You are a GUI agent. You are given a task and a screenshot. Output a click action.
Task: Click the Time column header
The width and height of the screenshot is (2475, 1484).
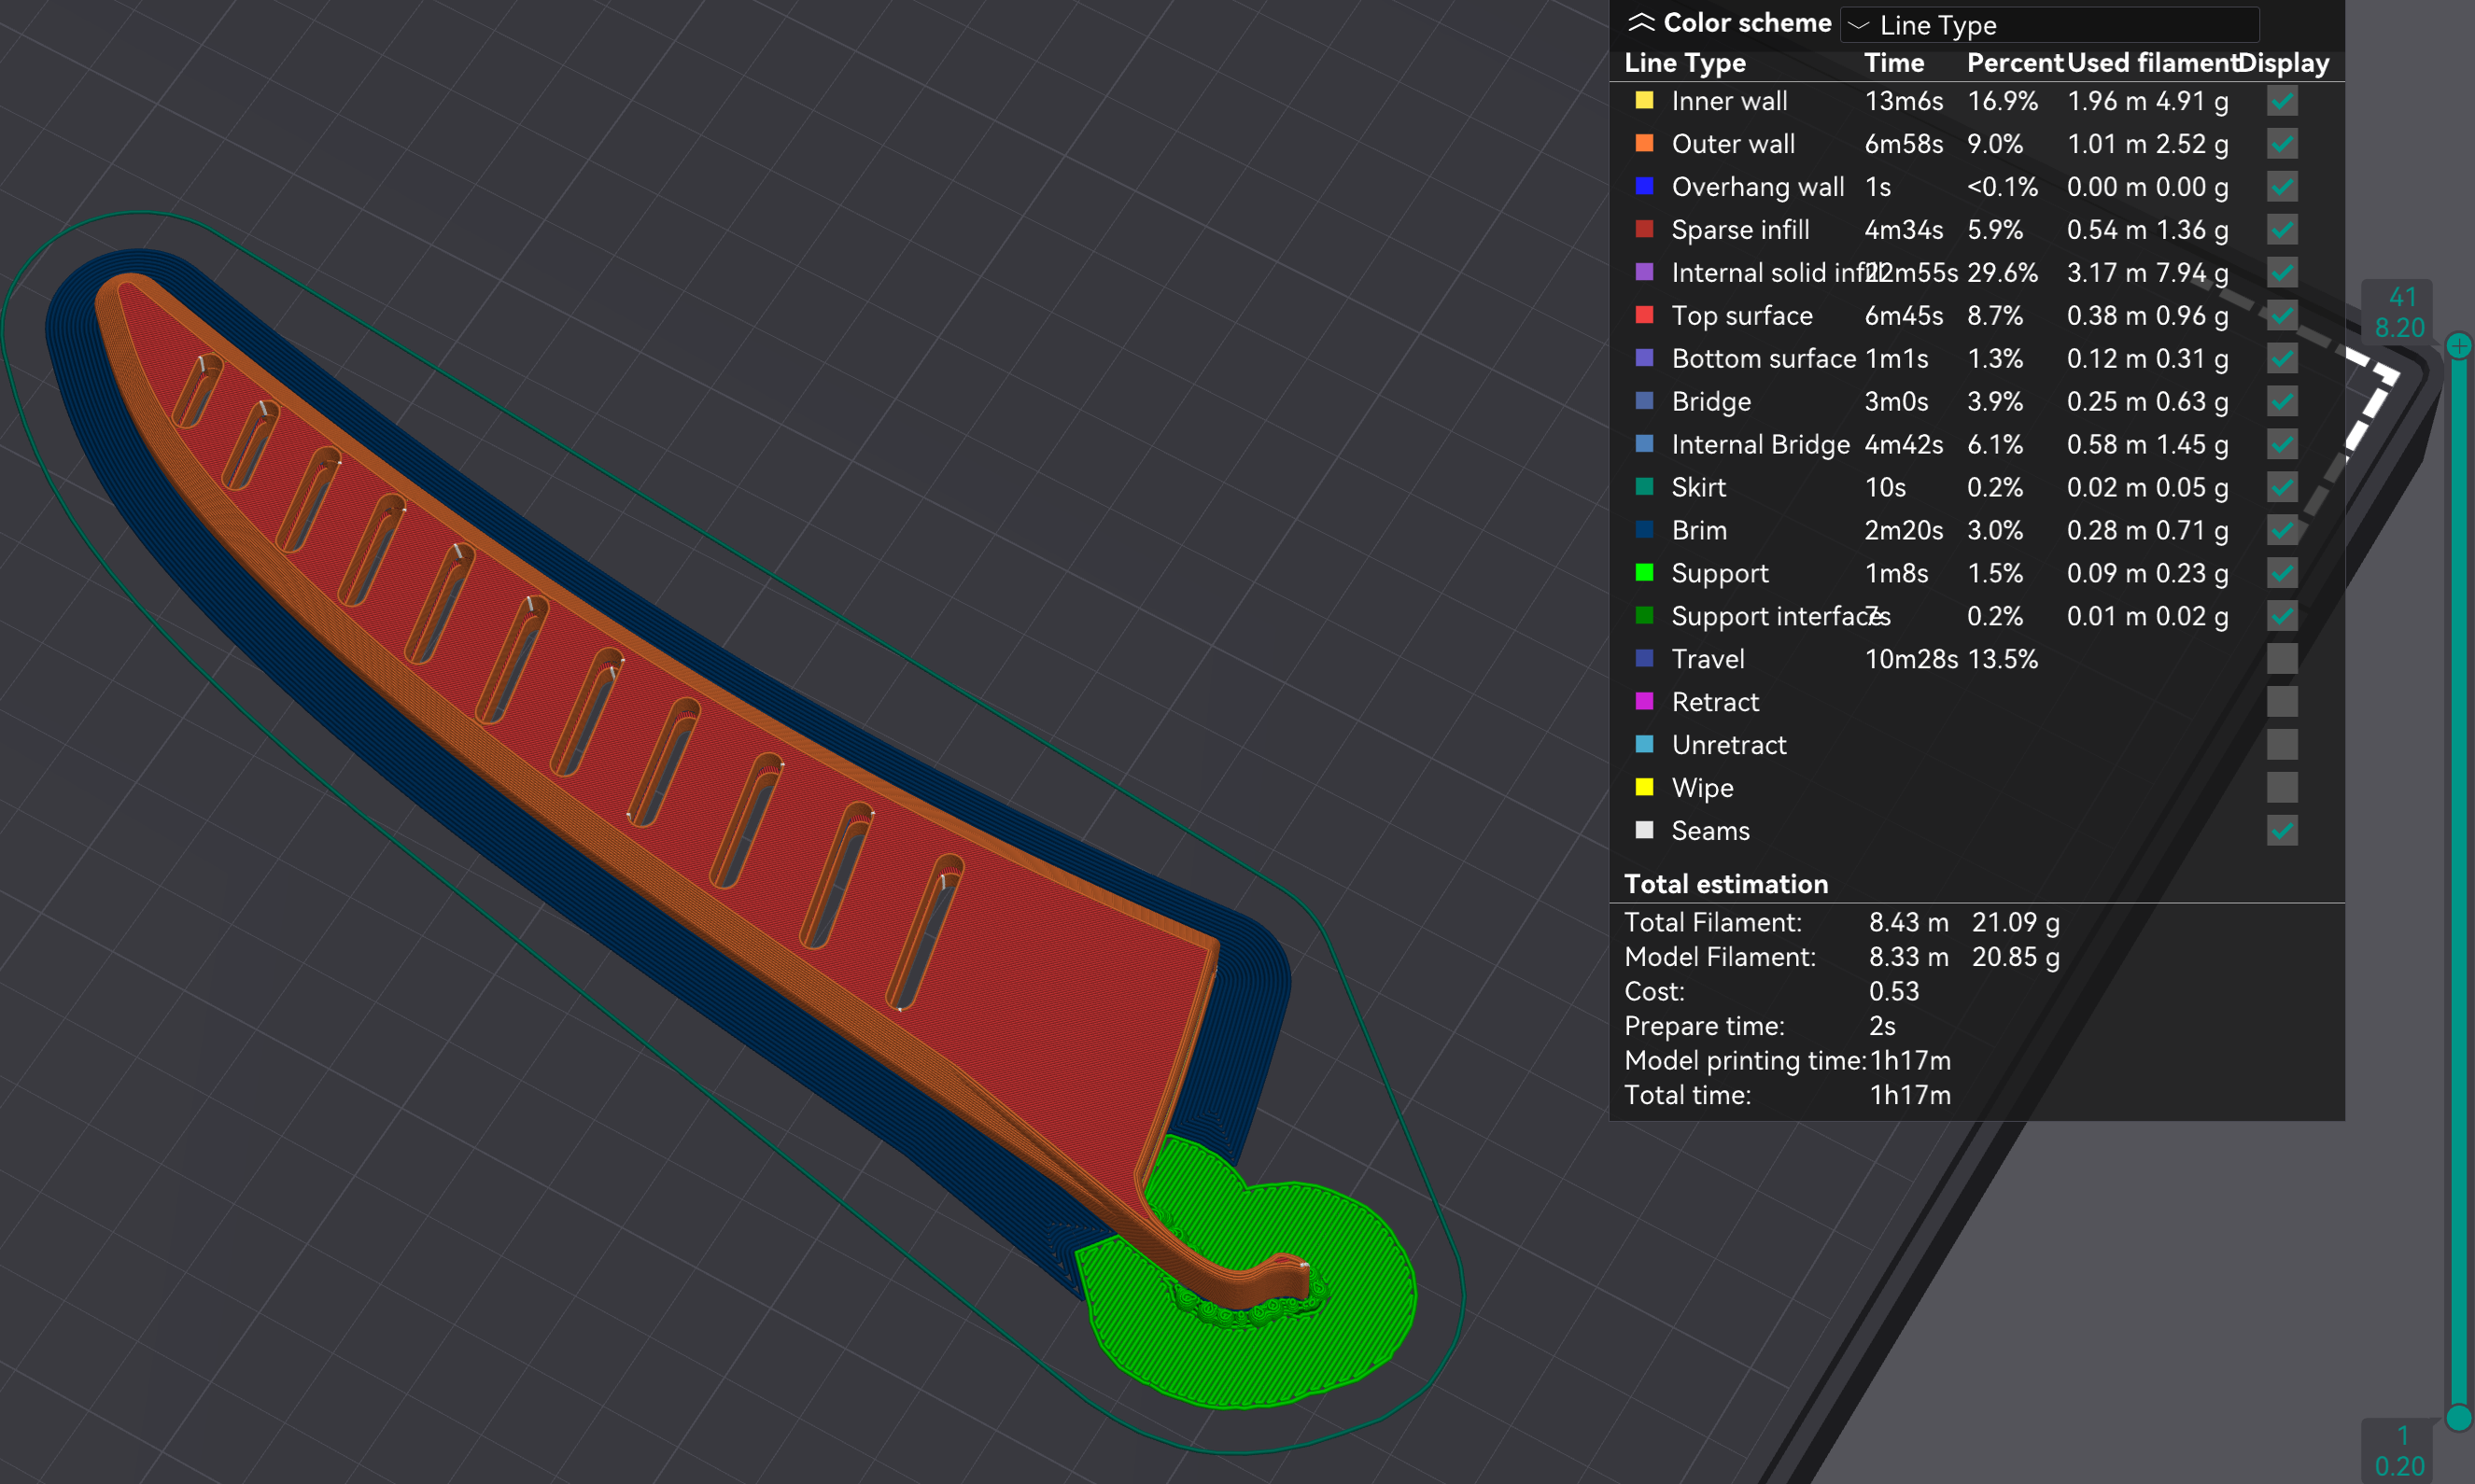pos(1894,63)
